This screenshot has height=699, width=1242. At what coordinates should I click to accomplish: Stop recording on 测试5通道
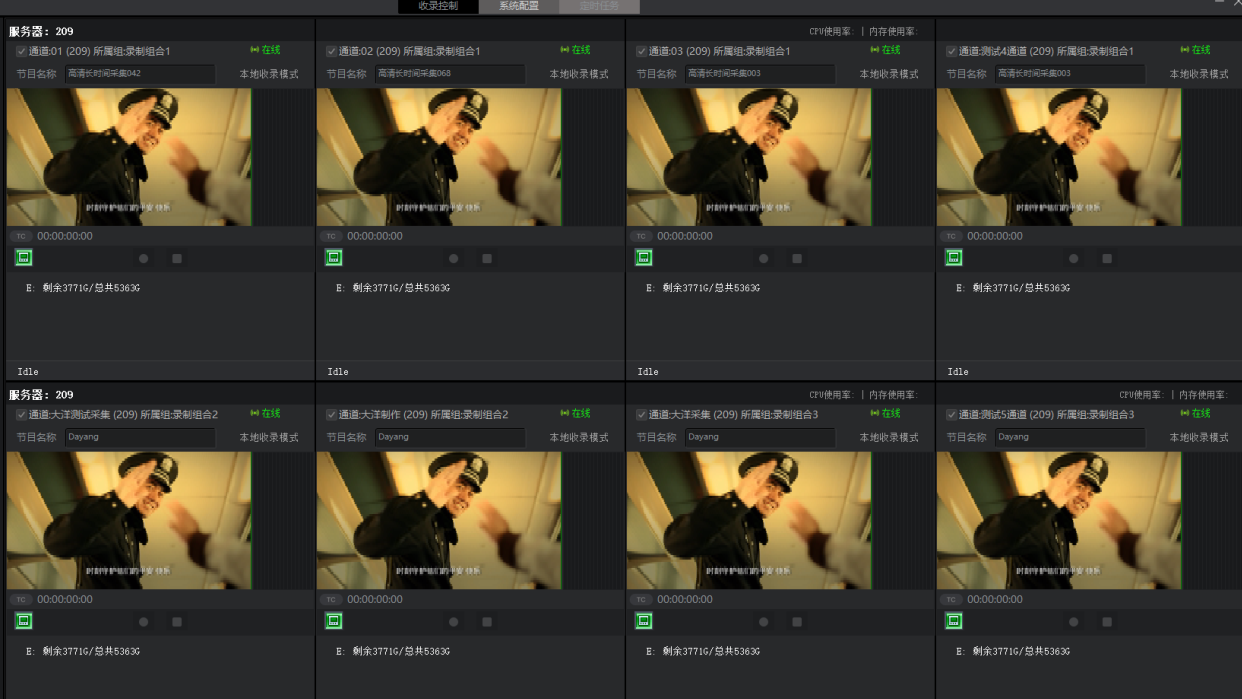tap(1107, 622)
